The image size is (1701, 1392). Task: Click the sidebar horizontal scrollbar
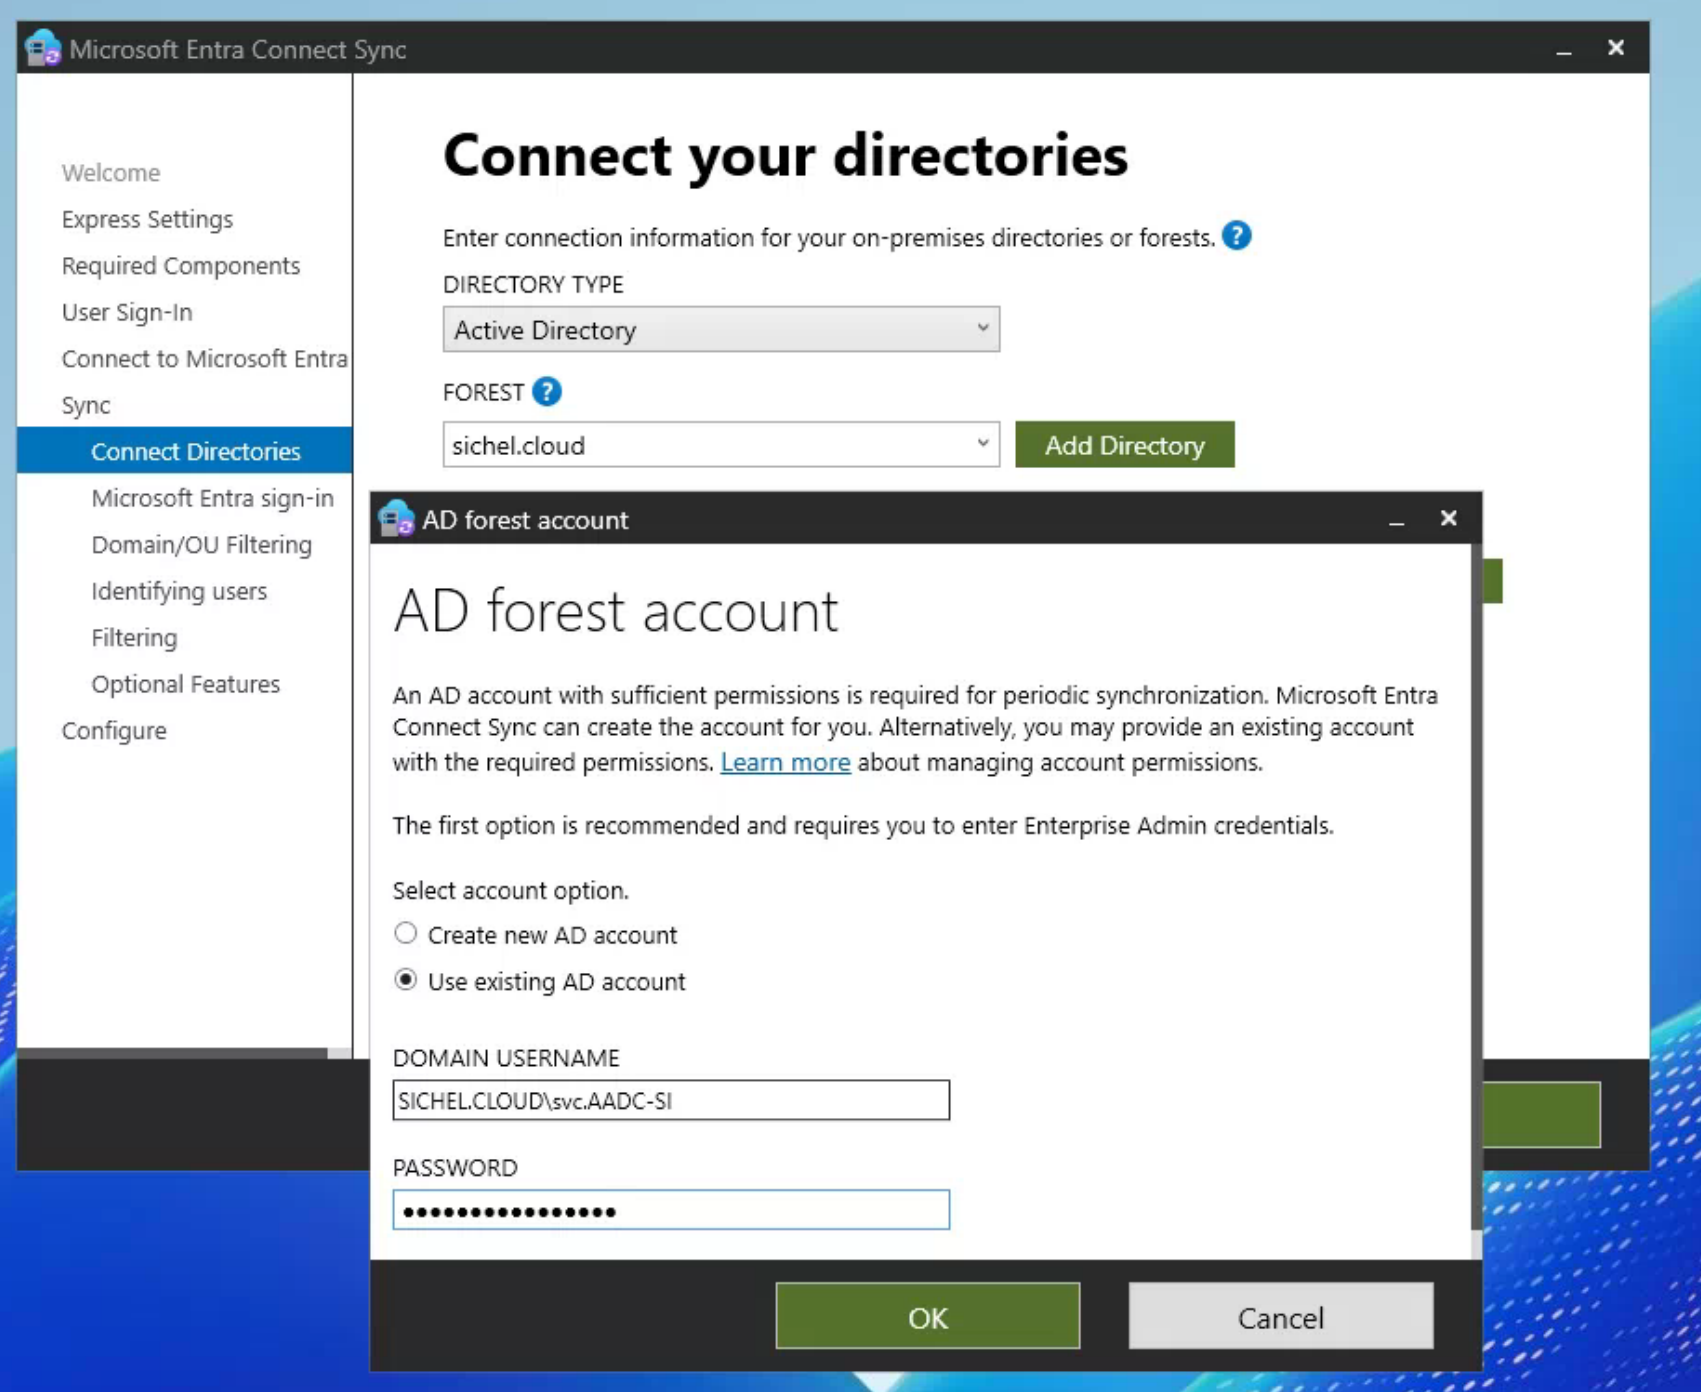[x=172, y=1053]
